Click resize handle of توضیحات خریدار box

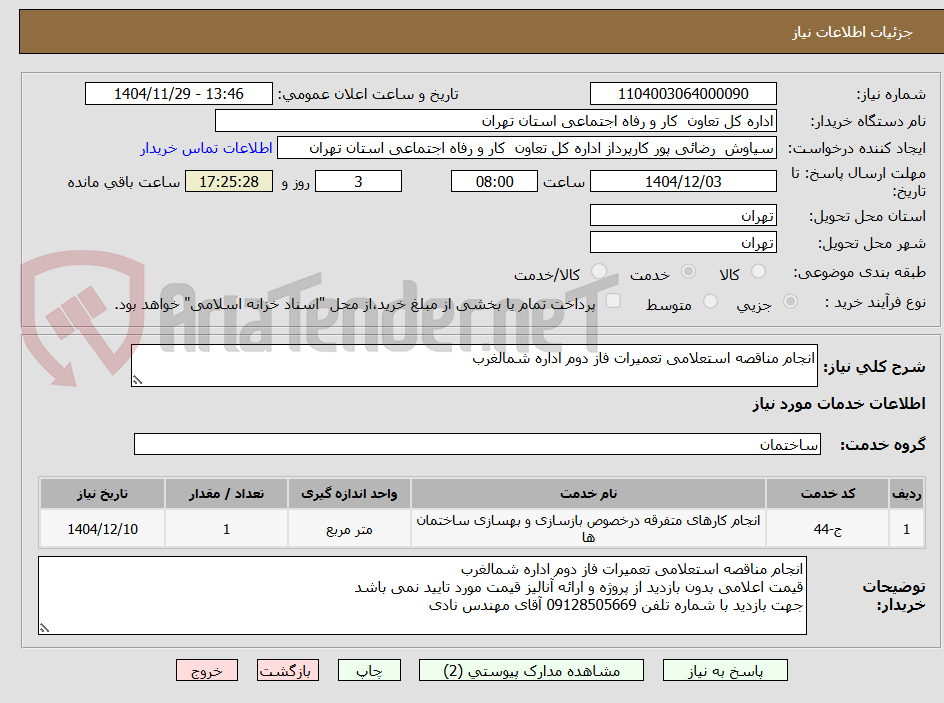pyautogui.click(x=44, y=628)
